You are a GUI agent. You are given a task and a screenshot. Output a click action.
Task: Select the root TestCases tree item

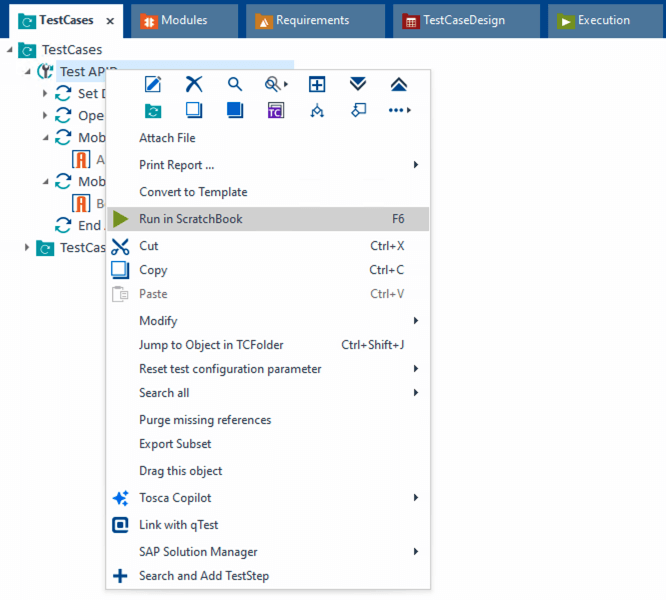[x=72, y=50]
